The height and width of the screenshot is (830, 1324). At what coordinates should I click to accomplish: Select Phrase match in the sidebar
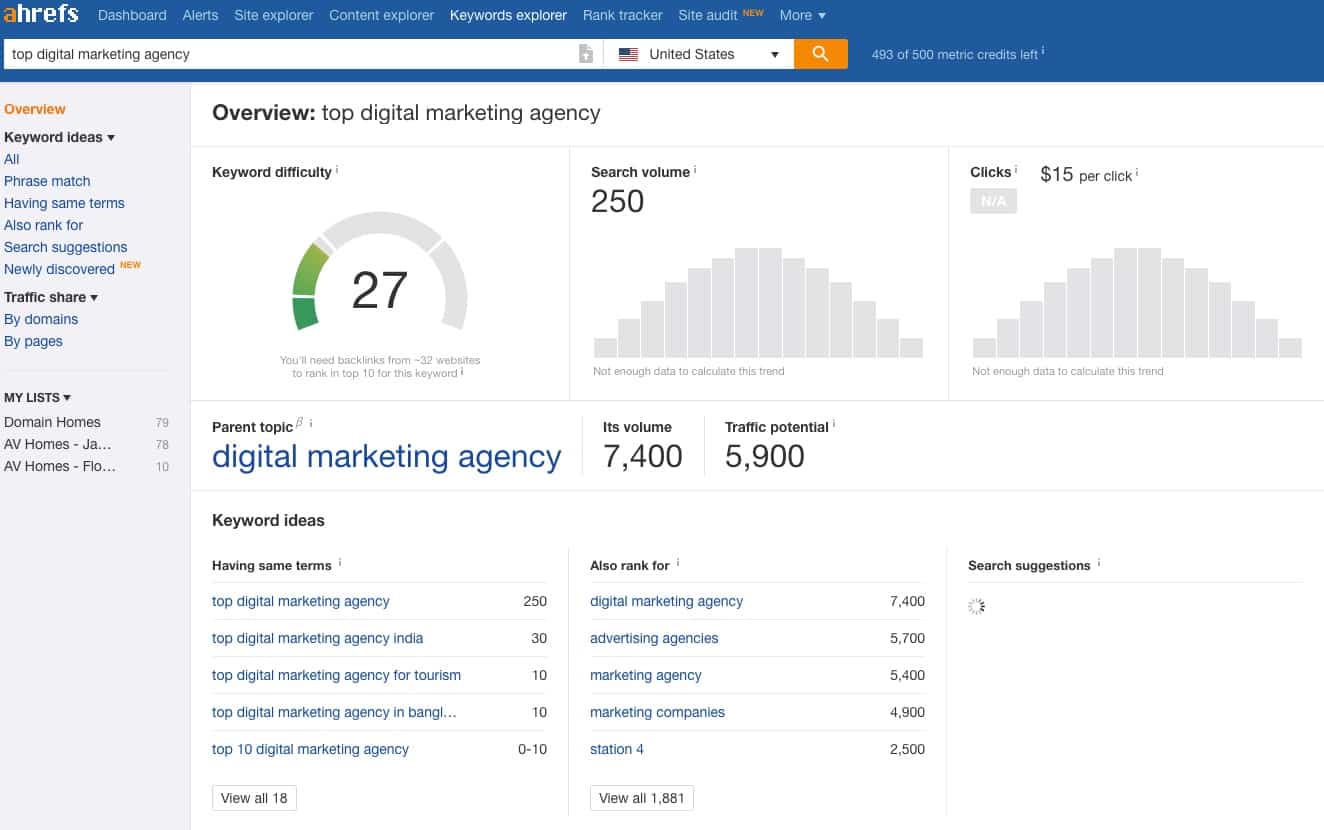tap(47, 181)
